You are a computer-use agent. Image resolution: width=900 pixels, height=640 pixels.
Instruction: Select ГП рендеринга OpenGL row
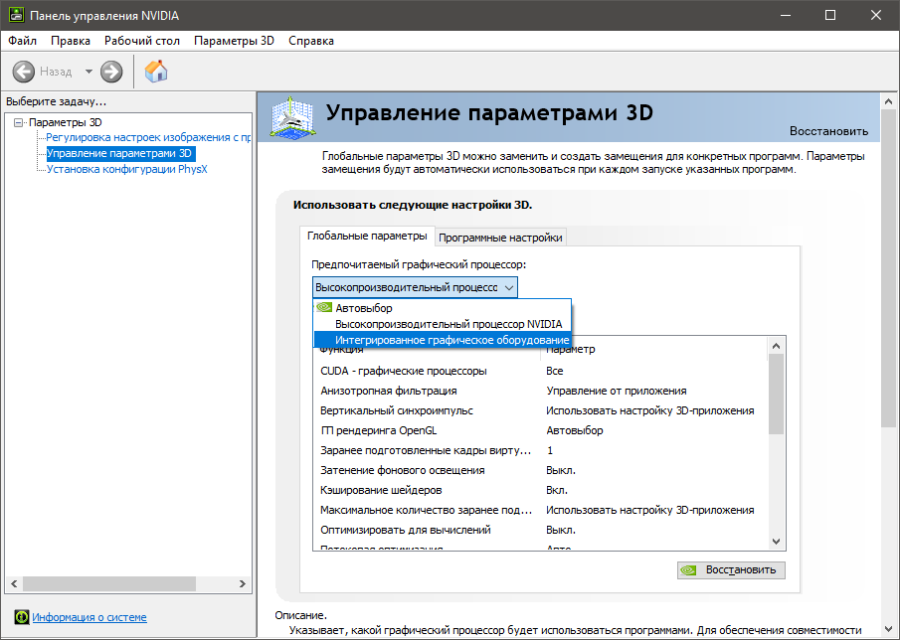540,430
